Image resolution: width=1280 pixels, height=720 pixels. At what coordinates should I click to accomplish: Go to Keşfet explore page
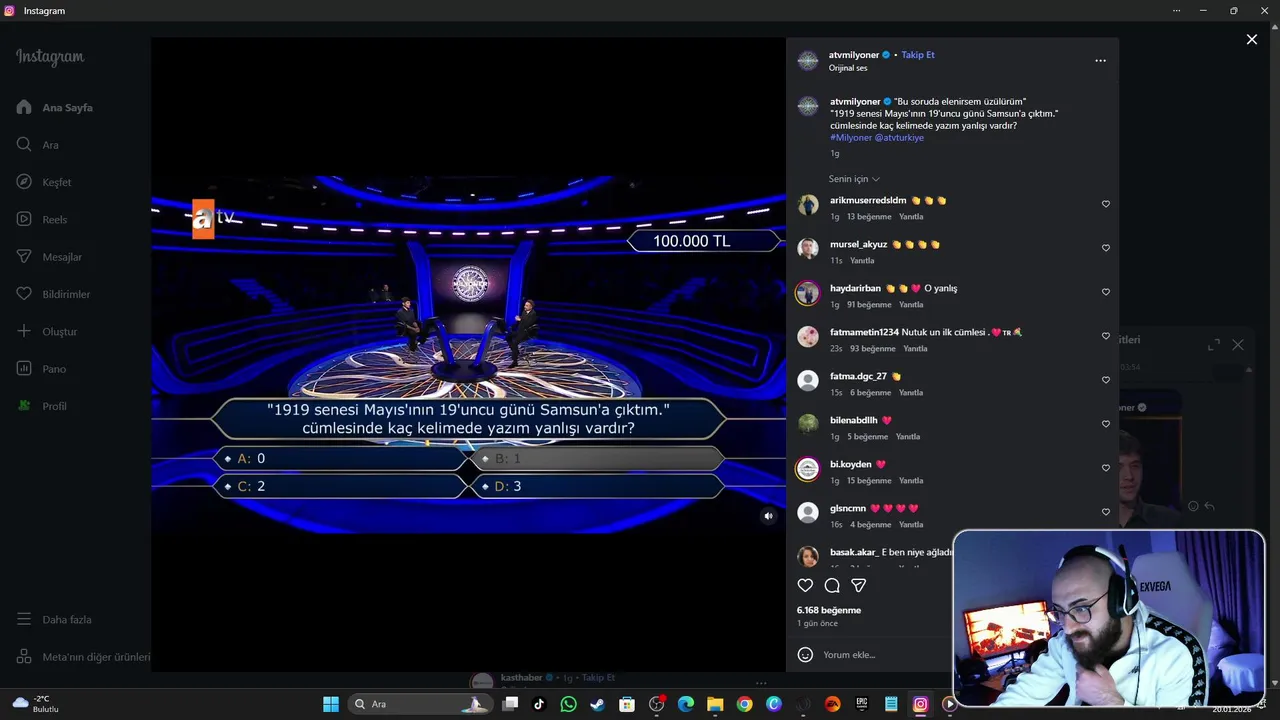44,182
